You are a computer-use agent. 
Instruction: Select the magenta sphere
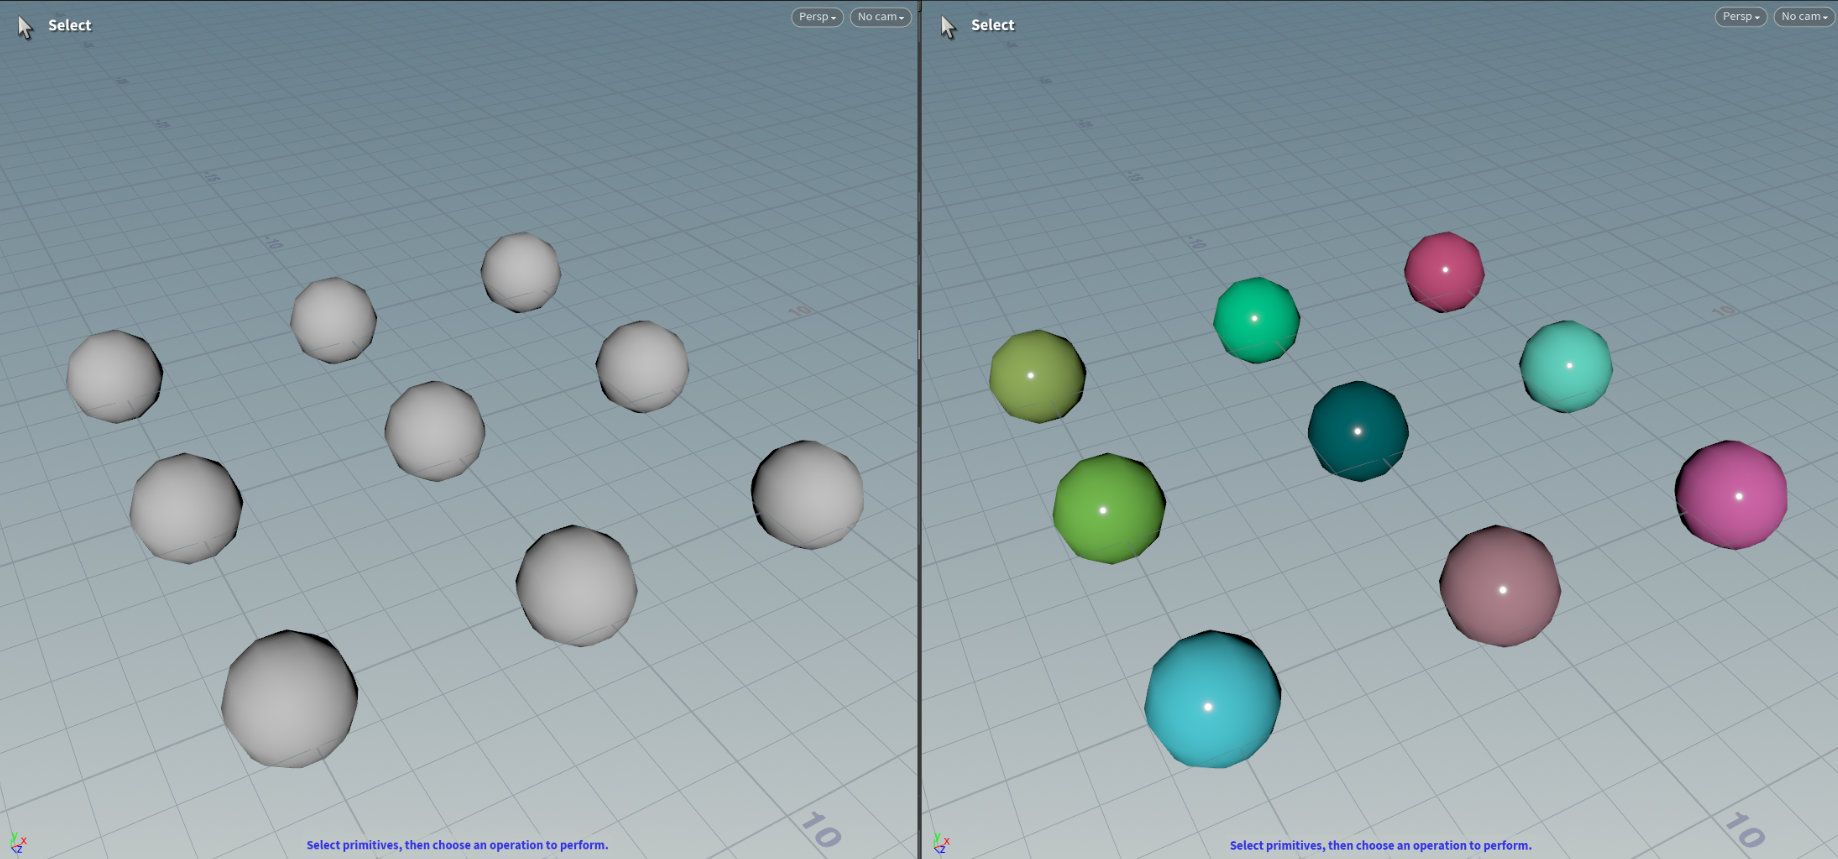pos(1730,495)
